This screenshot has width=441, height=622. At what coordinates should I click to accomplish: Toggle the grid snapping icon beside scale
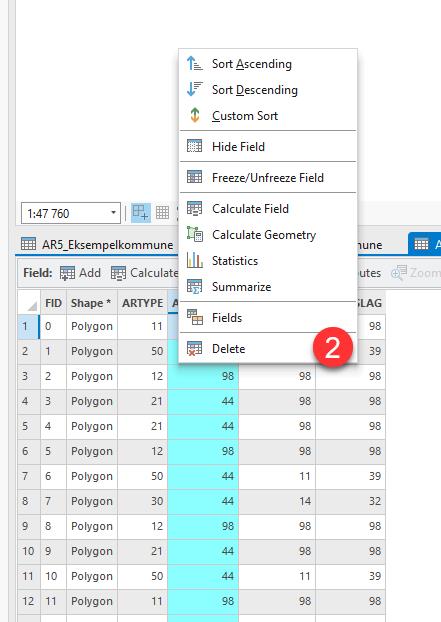click(140, 213)
